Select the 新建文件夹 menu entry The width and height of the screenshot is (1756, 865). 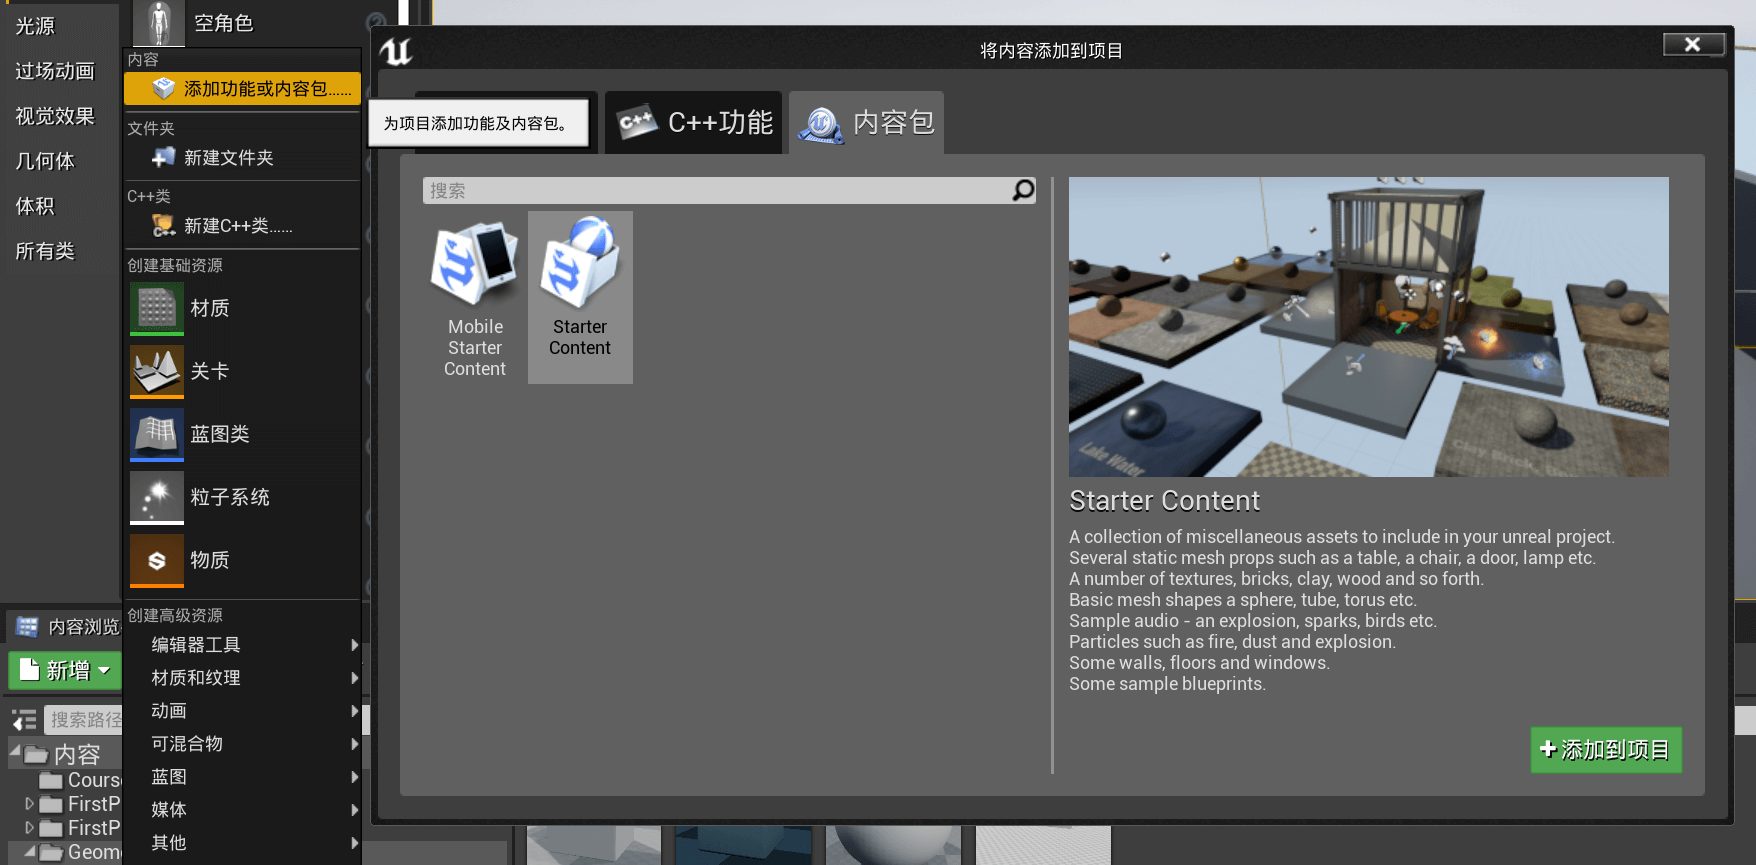click(242, 158)
